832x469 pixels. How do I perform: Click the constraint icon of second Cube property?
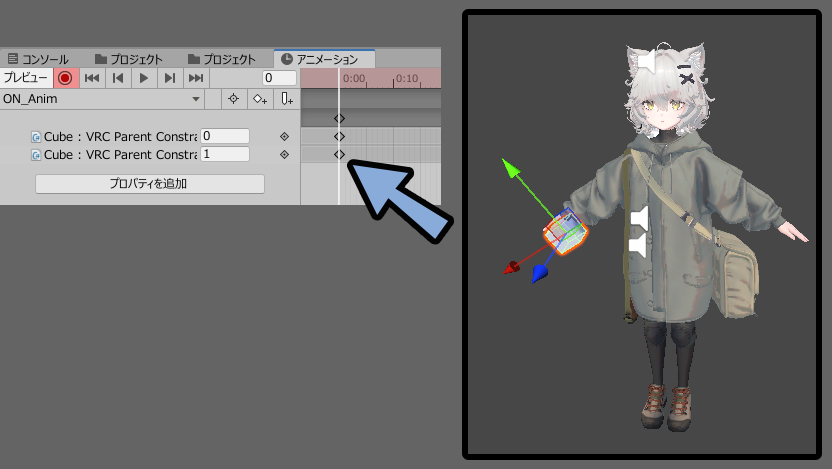pos(36,155)
